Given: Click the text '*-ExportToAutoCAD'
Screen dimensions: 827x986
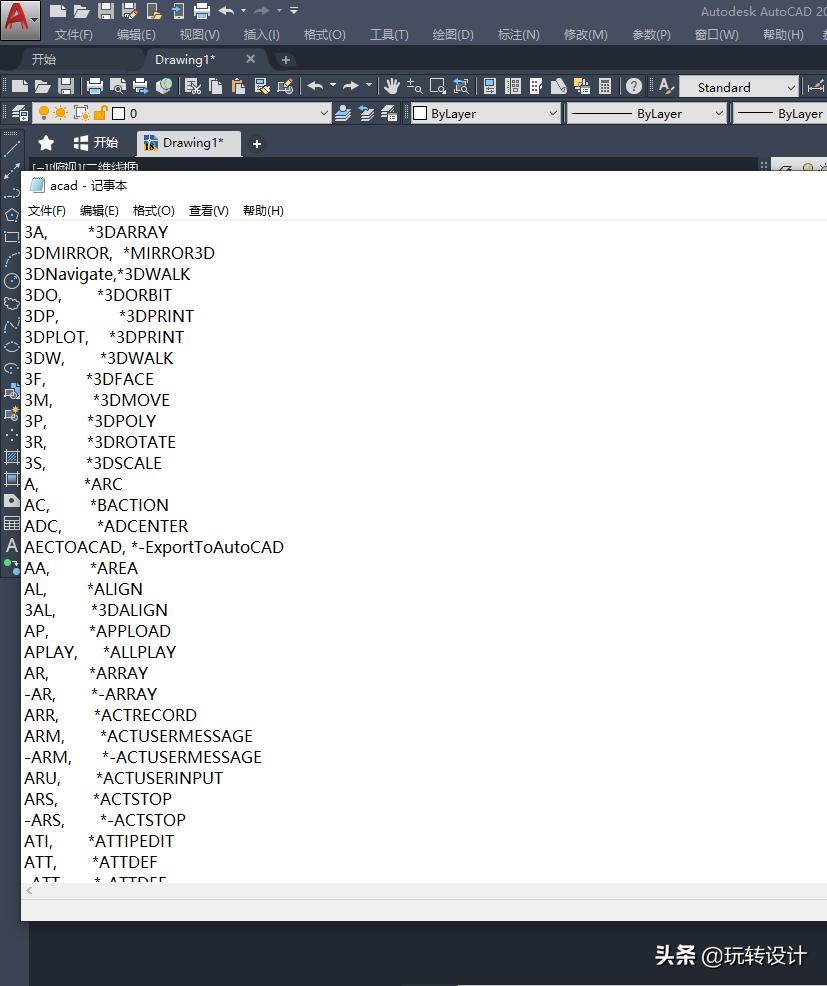Looking at the screenshot, I should pos(208,548).
